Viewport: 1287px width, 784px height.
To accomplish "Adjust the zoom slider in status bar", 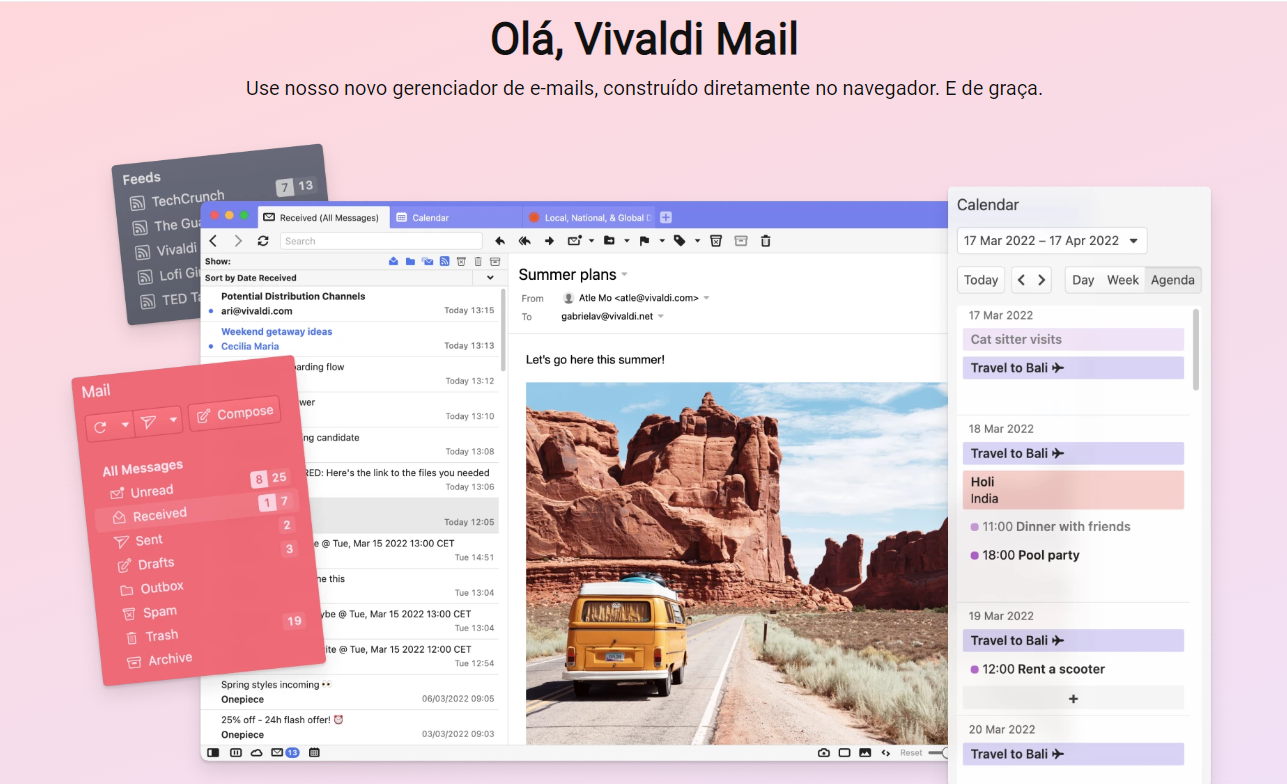I will tap(940, 752).
